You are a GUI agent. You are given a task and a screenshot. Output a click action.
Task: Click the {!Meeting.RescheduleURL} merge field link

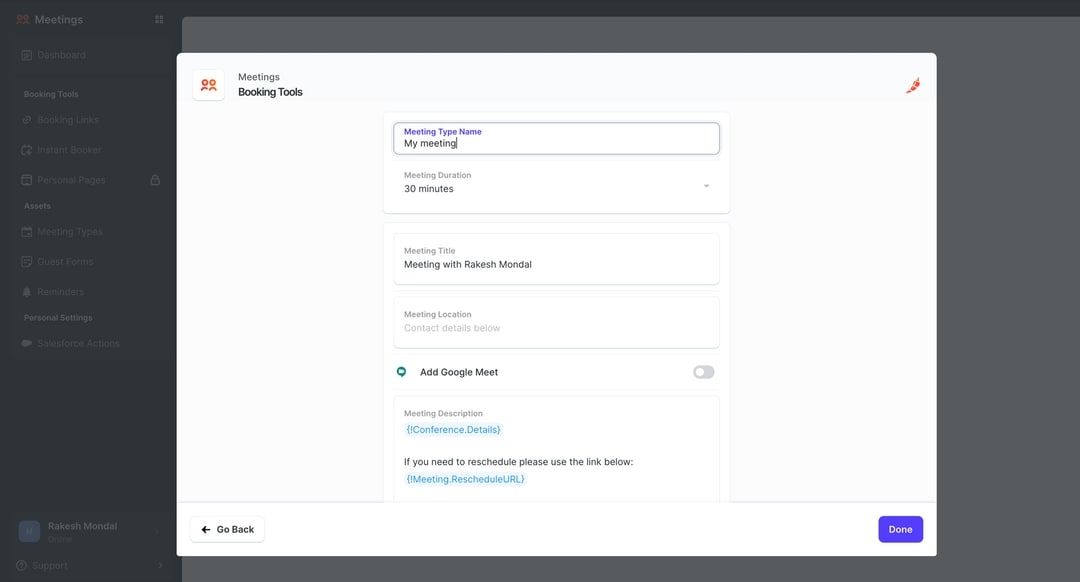click(464, 479)
